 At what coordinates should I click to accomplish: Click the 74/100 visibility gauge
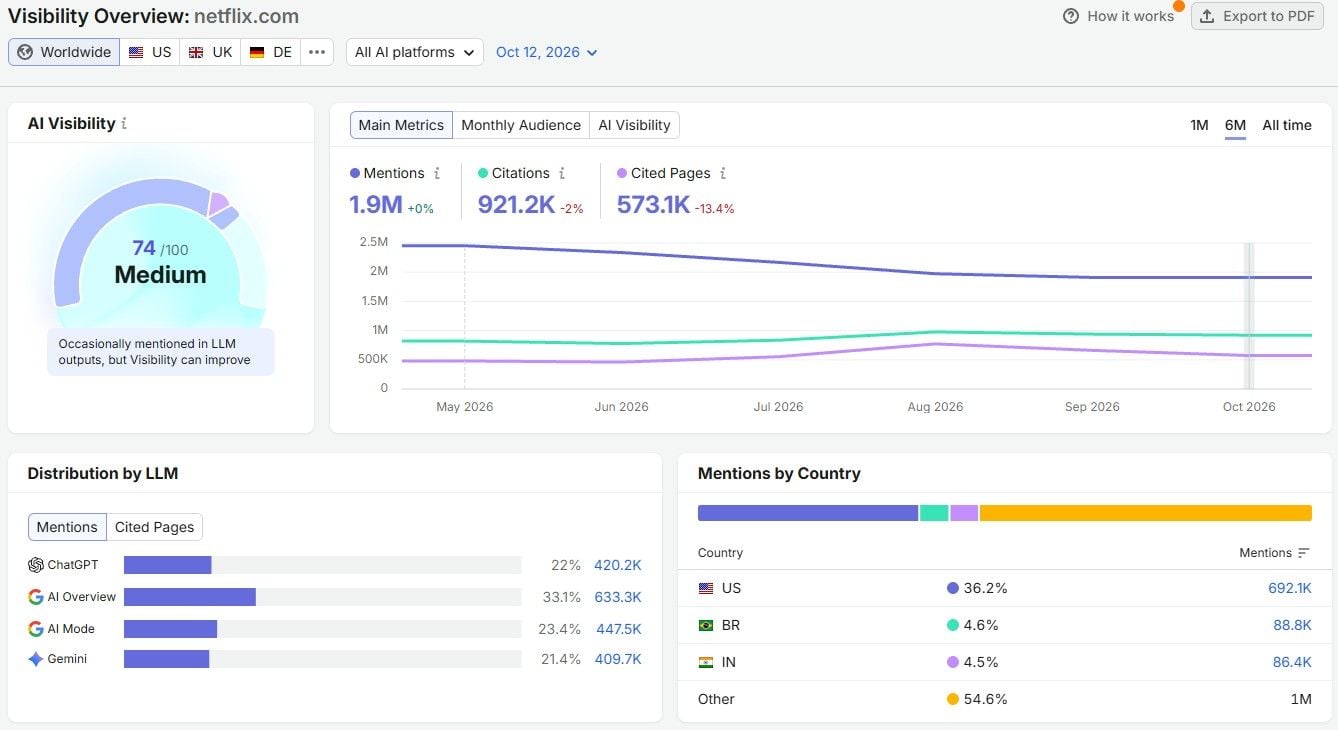(x=160, y=249)
